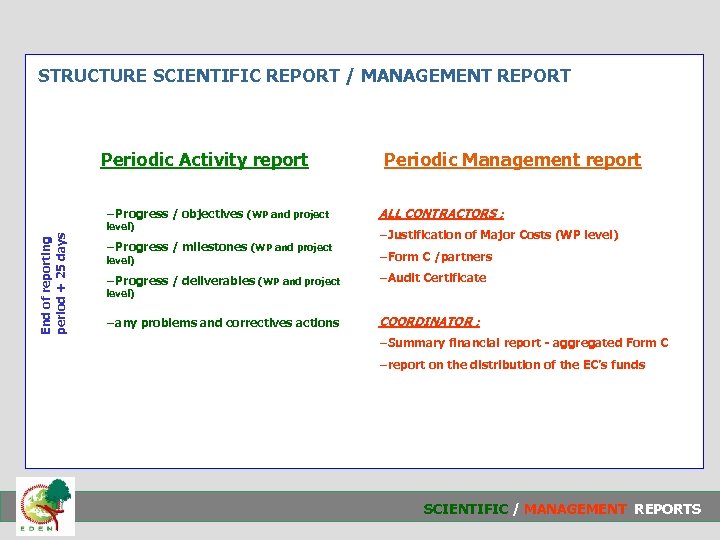Click the 'ALL CONTRACTORS :' subheading

(x=441, y=214)
